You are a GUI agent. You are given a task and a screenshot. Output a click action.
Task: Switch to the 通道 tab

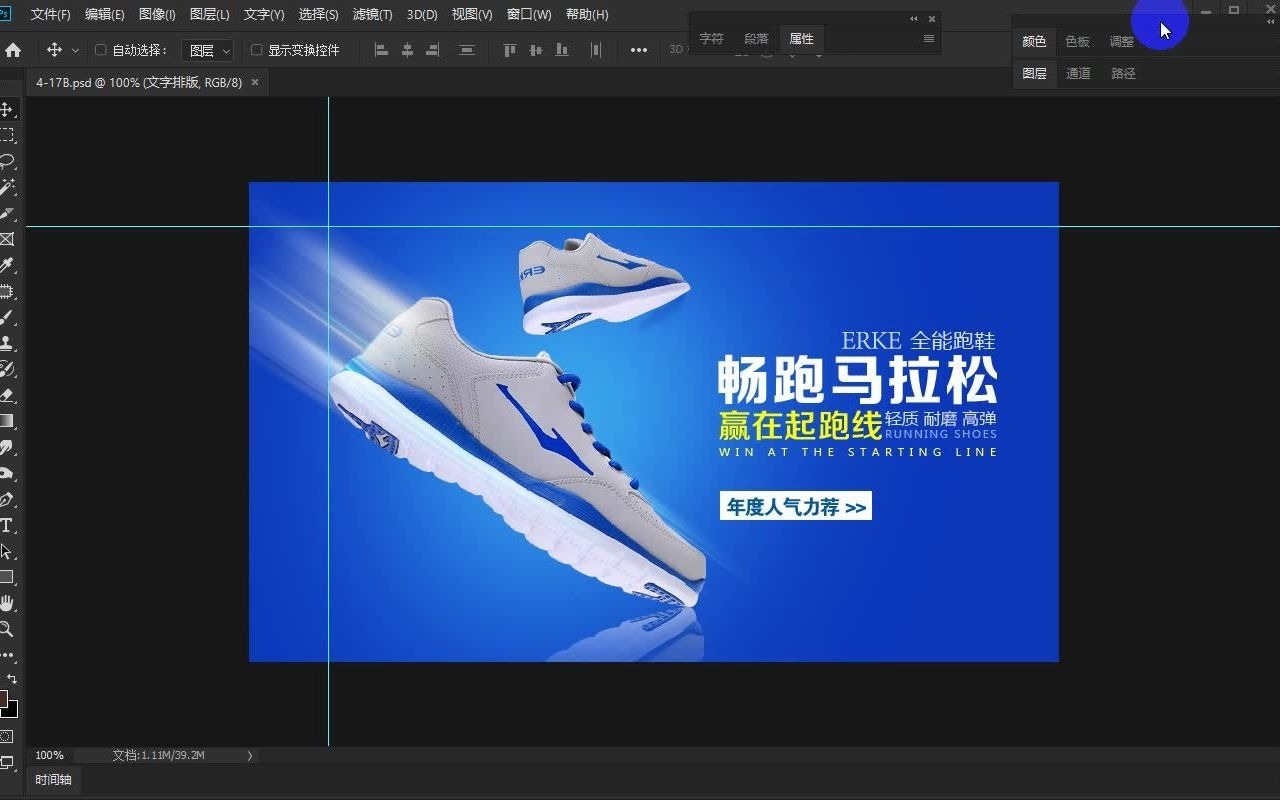pos(1078,74)
